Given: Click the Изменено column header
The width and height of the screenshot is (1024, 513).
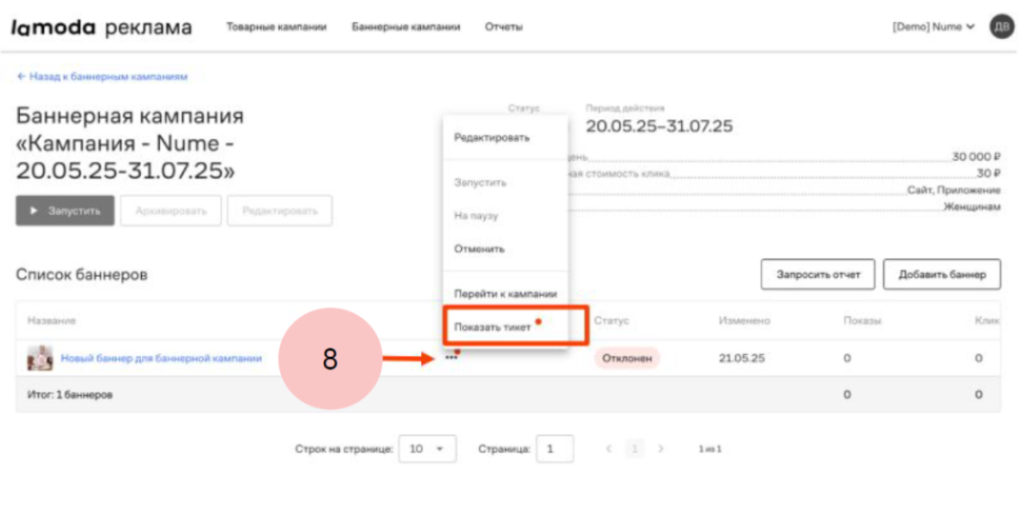Looking at the screenshot, I should 744,320.
